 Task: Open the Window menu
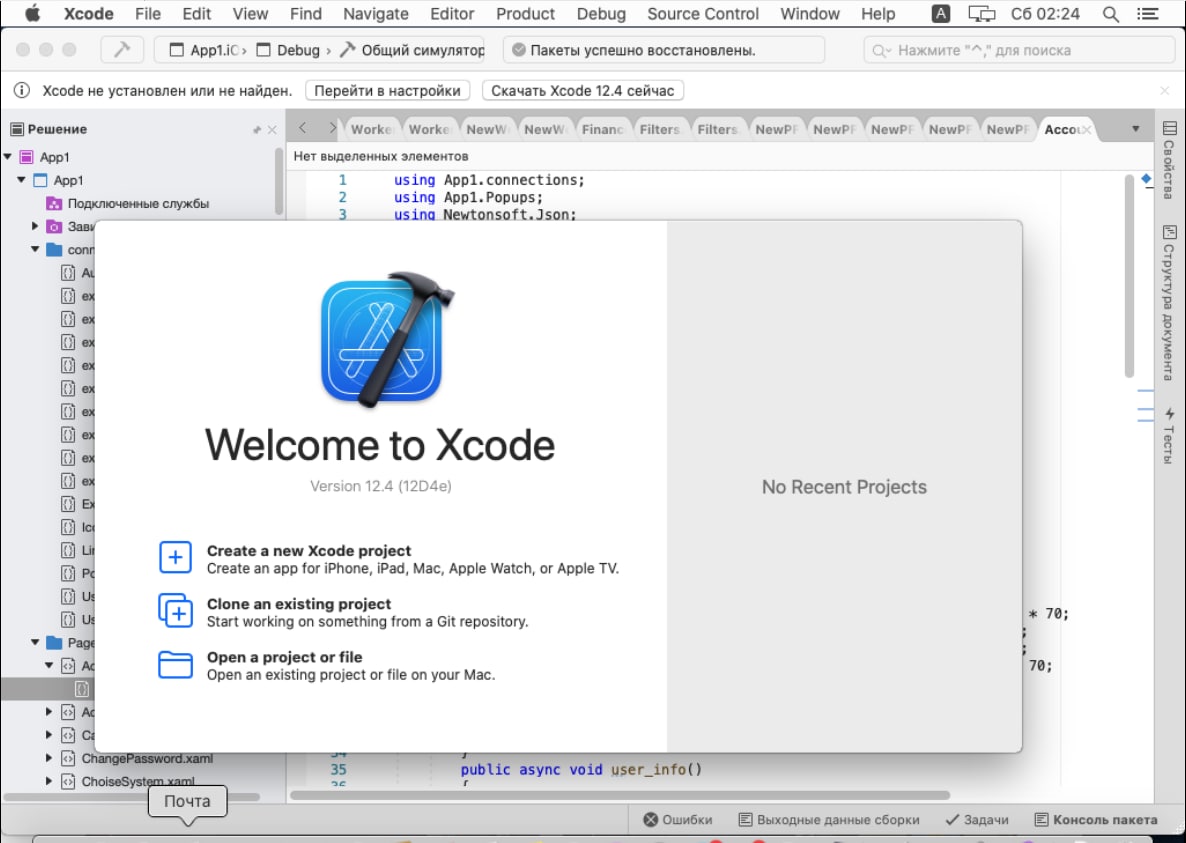click(810, 14)
